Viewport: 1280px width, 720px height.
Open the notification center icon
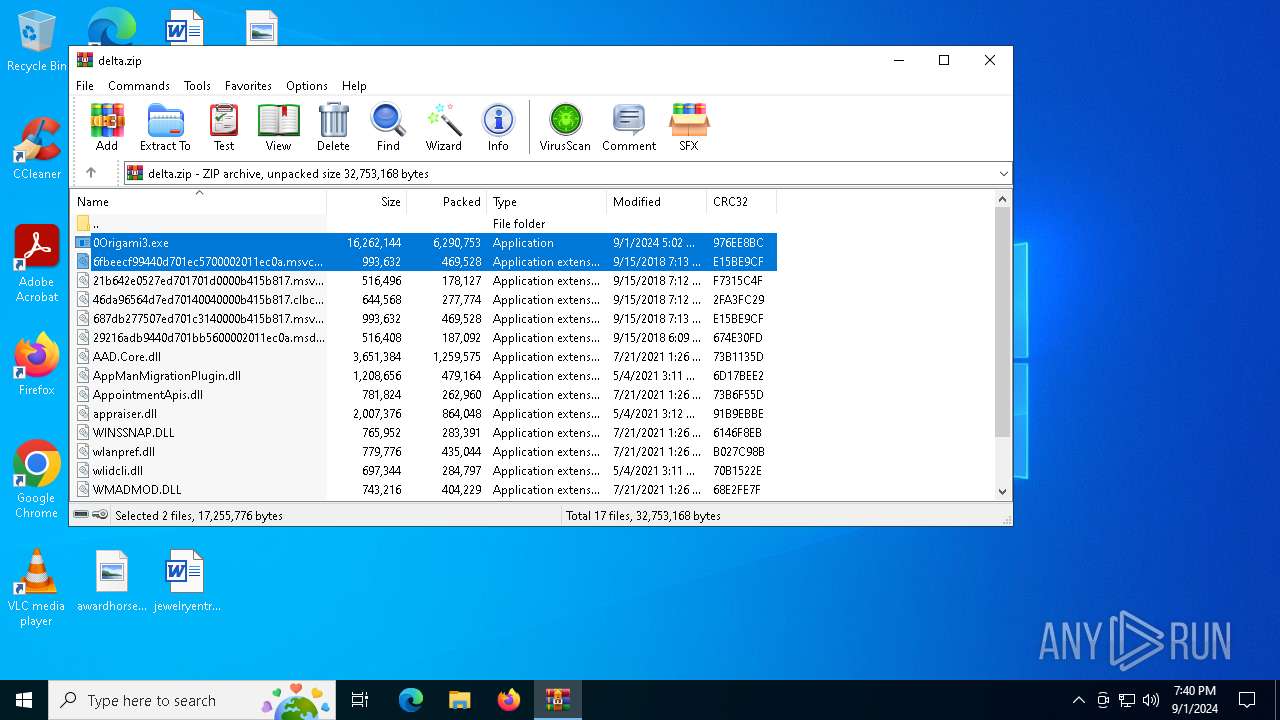pyautogui.click(x=1247, y=700)
